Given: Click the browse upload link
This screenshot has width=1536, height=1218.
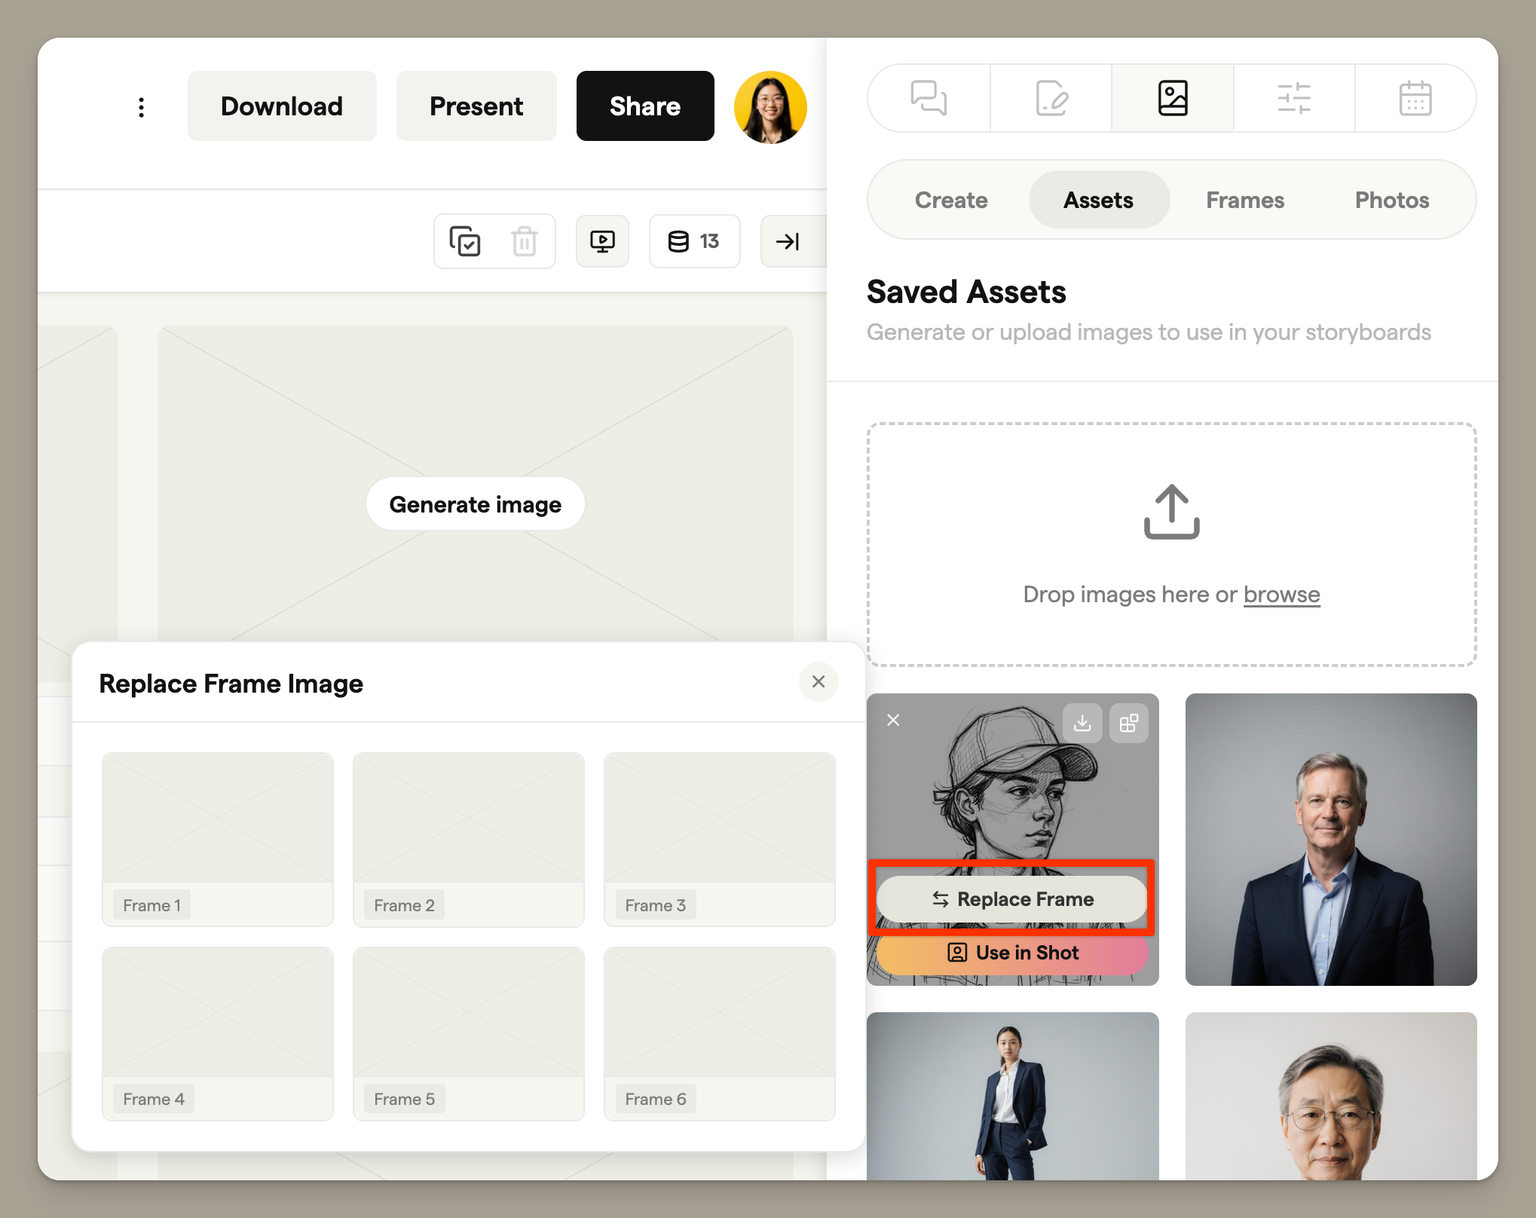Looking at the screenshot, I should pyautogui.click(x=1281, y=595).
